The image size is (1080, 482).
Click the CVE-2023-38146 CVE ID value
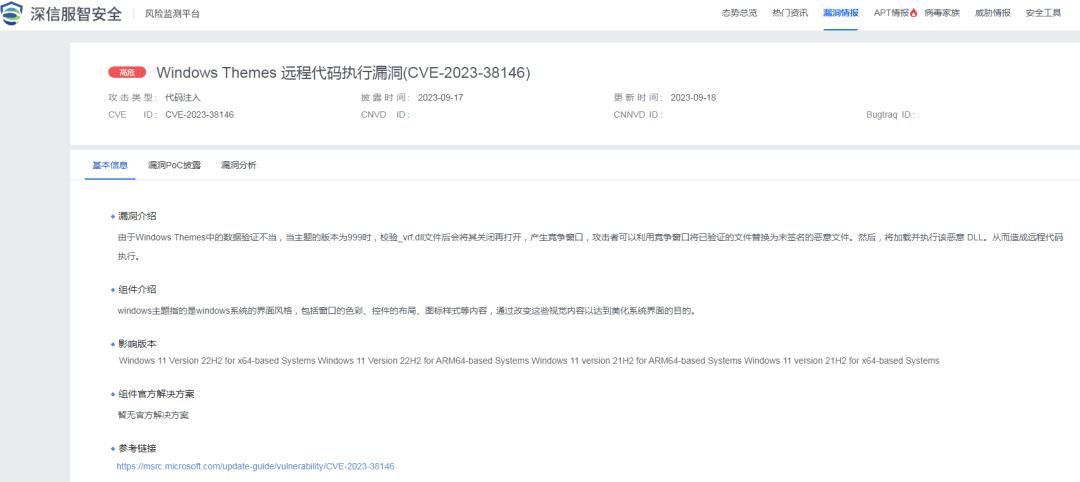pyautogui.click(x=200, y=115)
